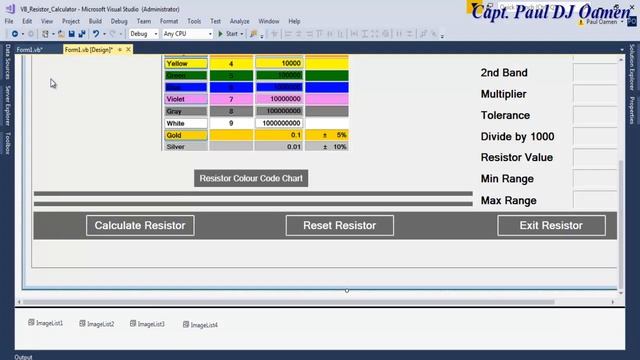Click the Undo arrow icon
Screen dimensions: 640x360
(96, 34)
